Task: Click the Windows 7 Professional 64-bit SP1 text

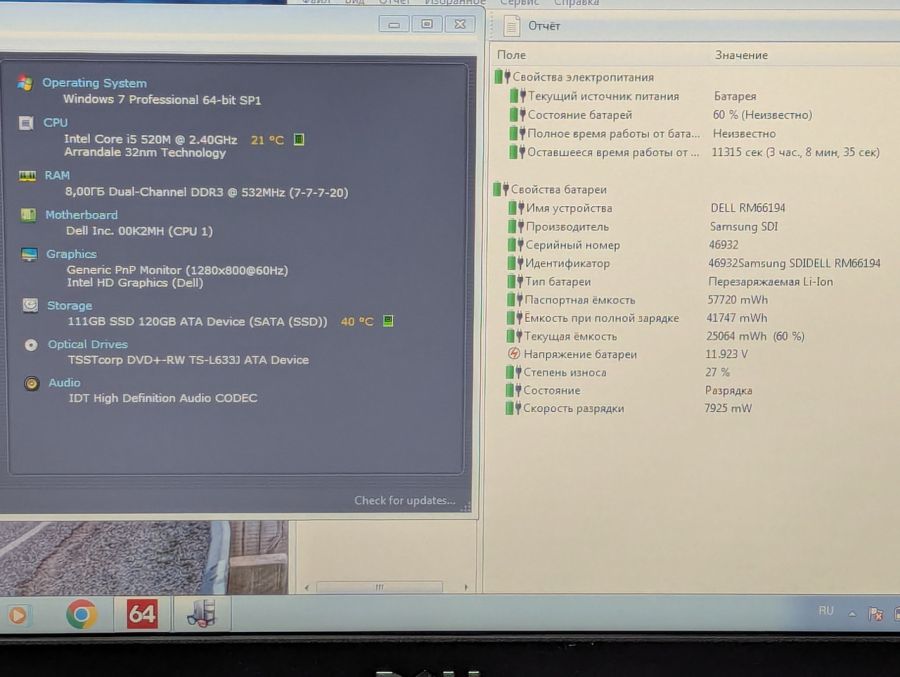Action: coord(162,99)
